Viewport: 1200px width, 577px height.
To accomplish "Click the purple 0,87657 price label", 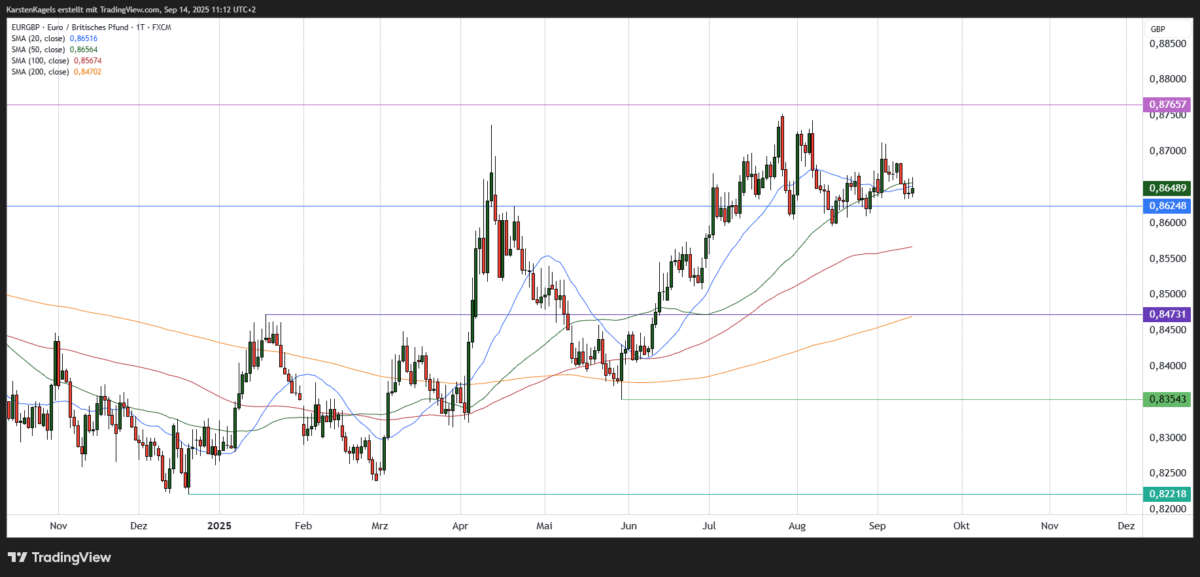I will pyautogui.click(x=1167, y=104).
